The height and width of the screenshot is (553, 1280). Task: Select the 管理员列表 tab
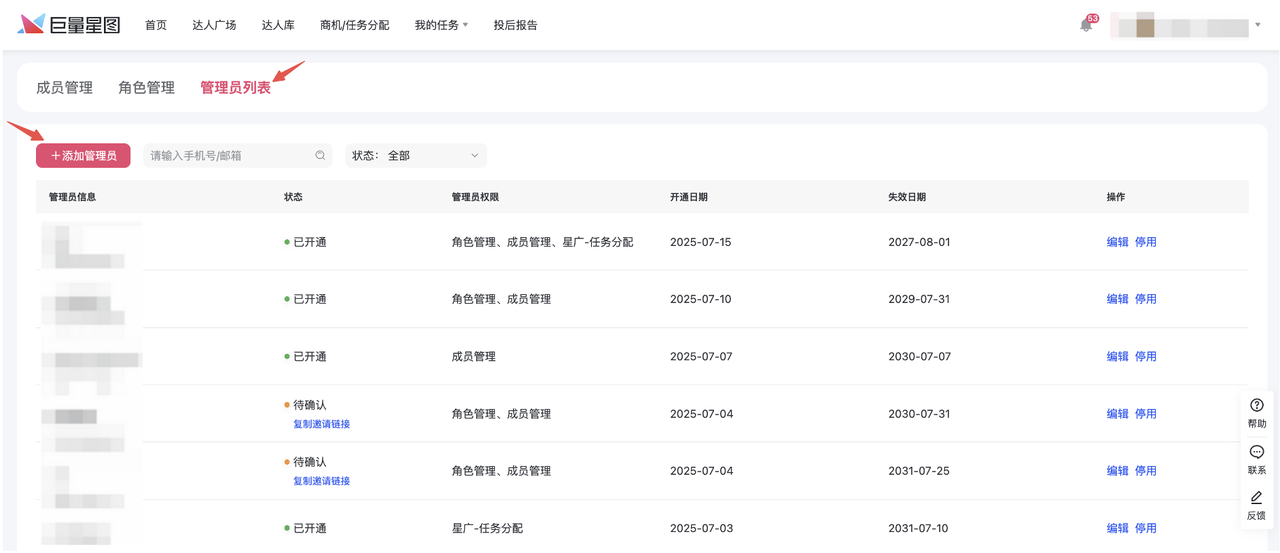pos(235,88)
